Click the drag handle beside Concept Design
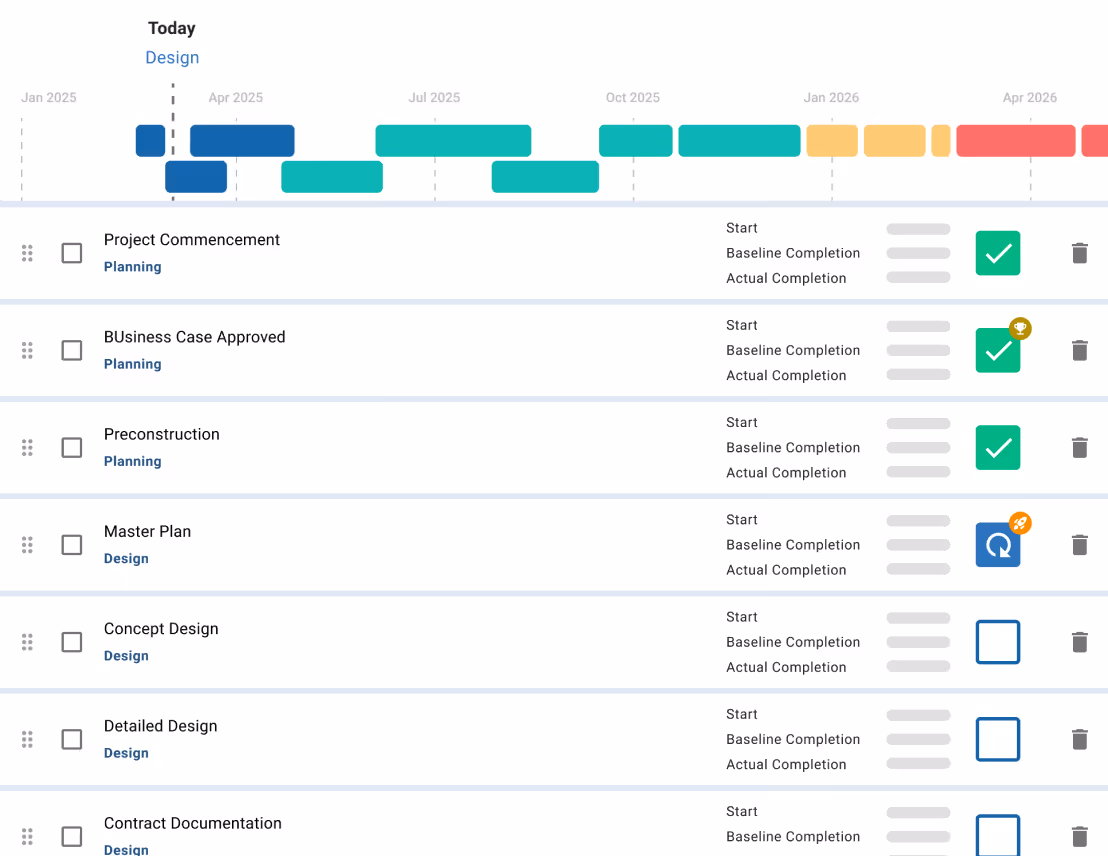 coord(27,642)
